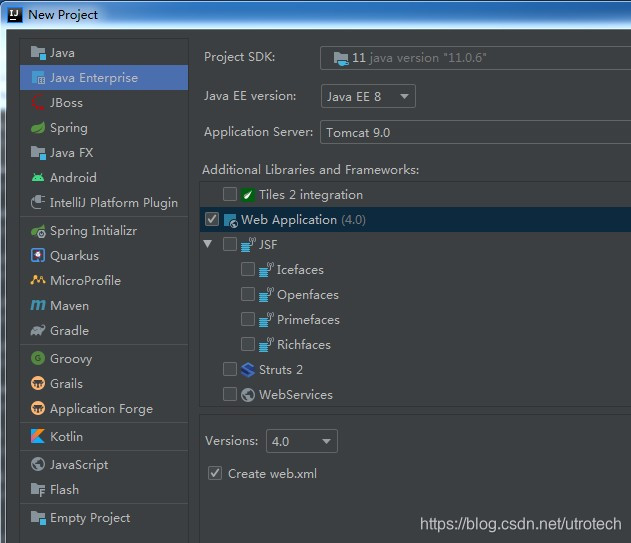Click the JSF label text

pos(268,245)
